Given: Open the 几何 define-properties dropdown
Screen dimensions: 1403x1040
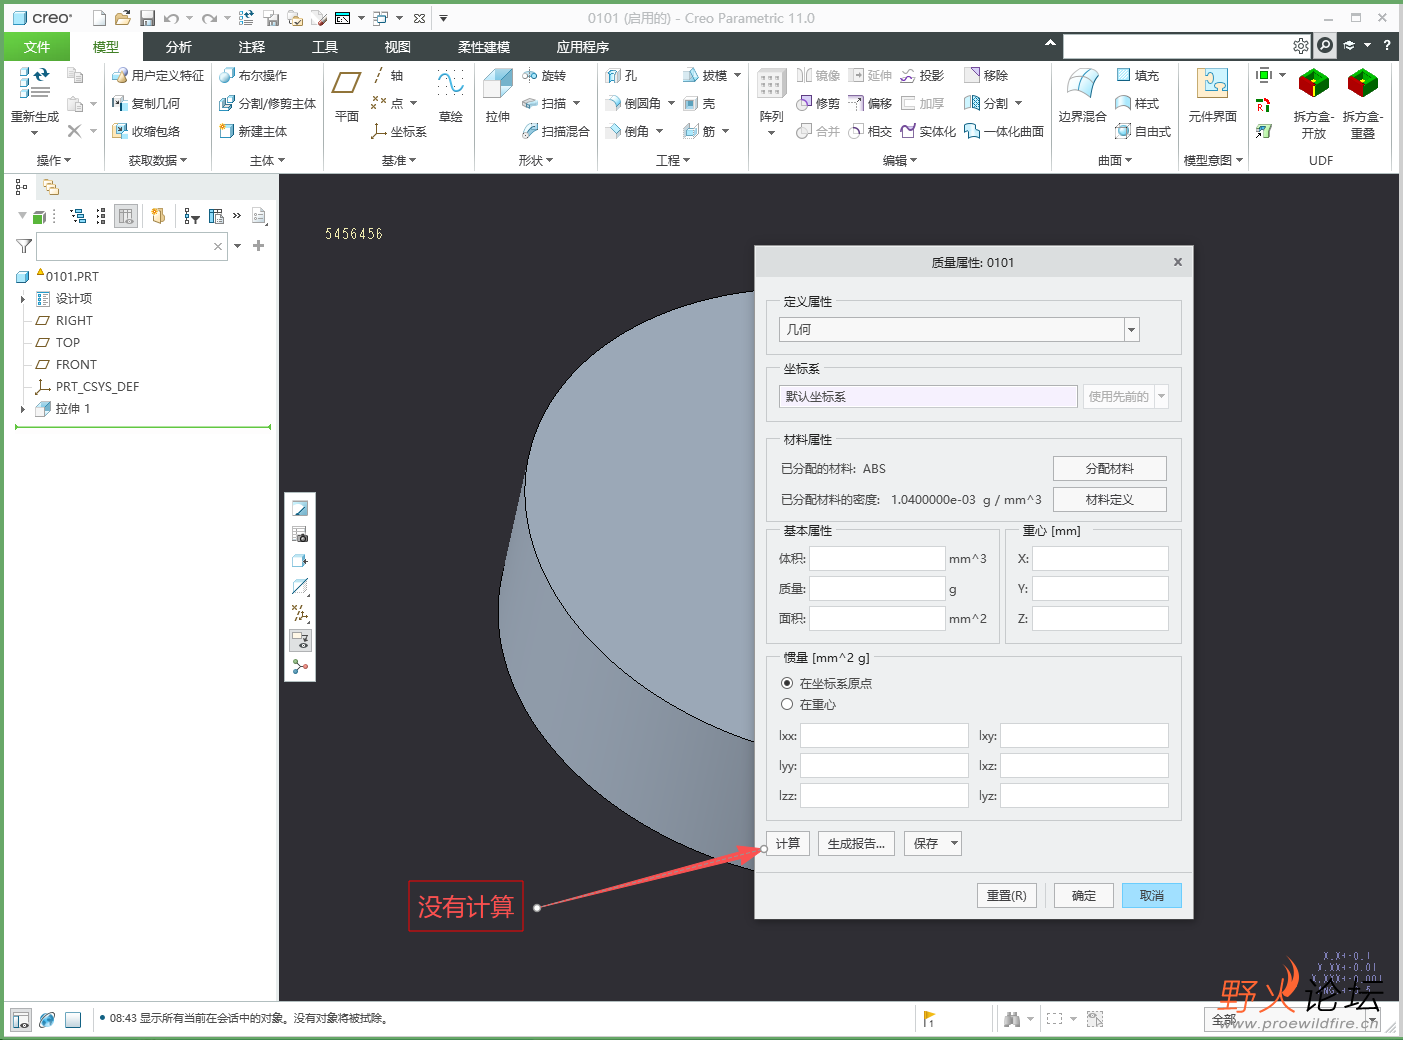Looking at the screenshot, I should [1131, 330].
